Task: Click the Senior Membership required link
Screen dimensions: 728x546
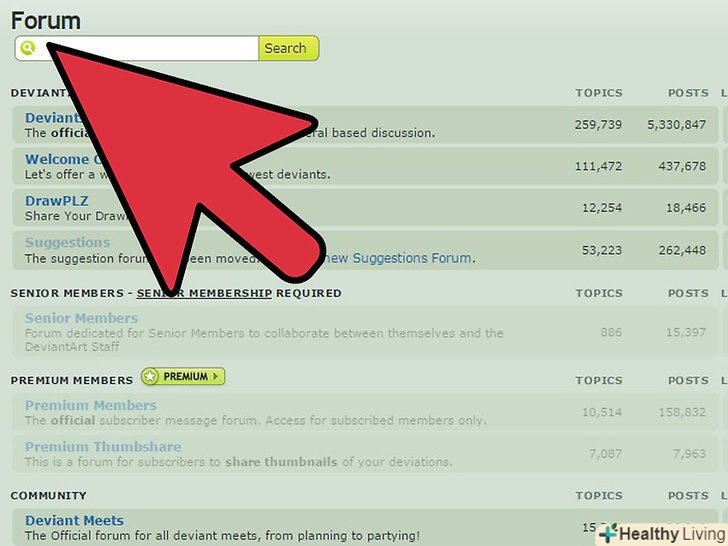Action: (x=204, y=293)
